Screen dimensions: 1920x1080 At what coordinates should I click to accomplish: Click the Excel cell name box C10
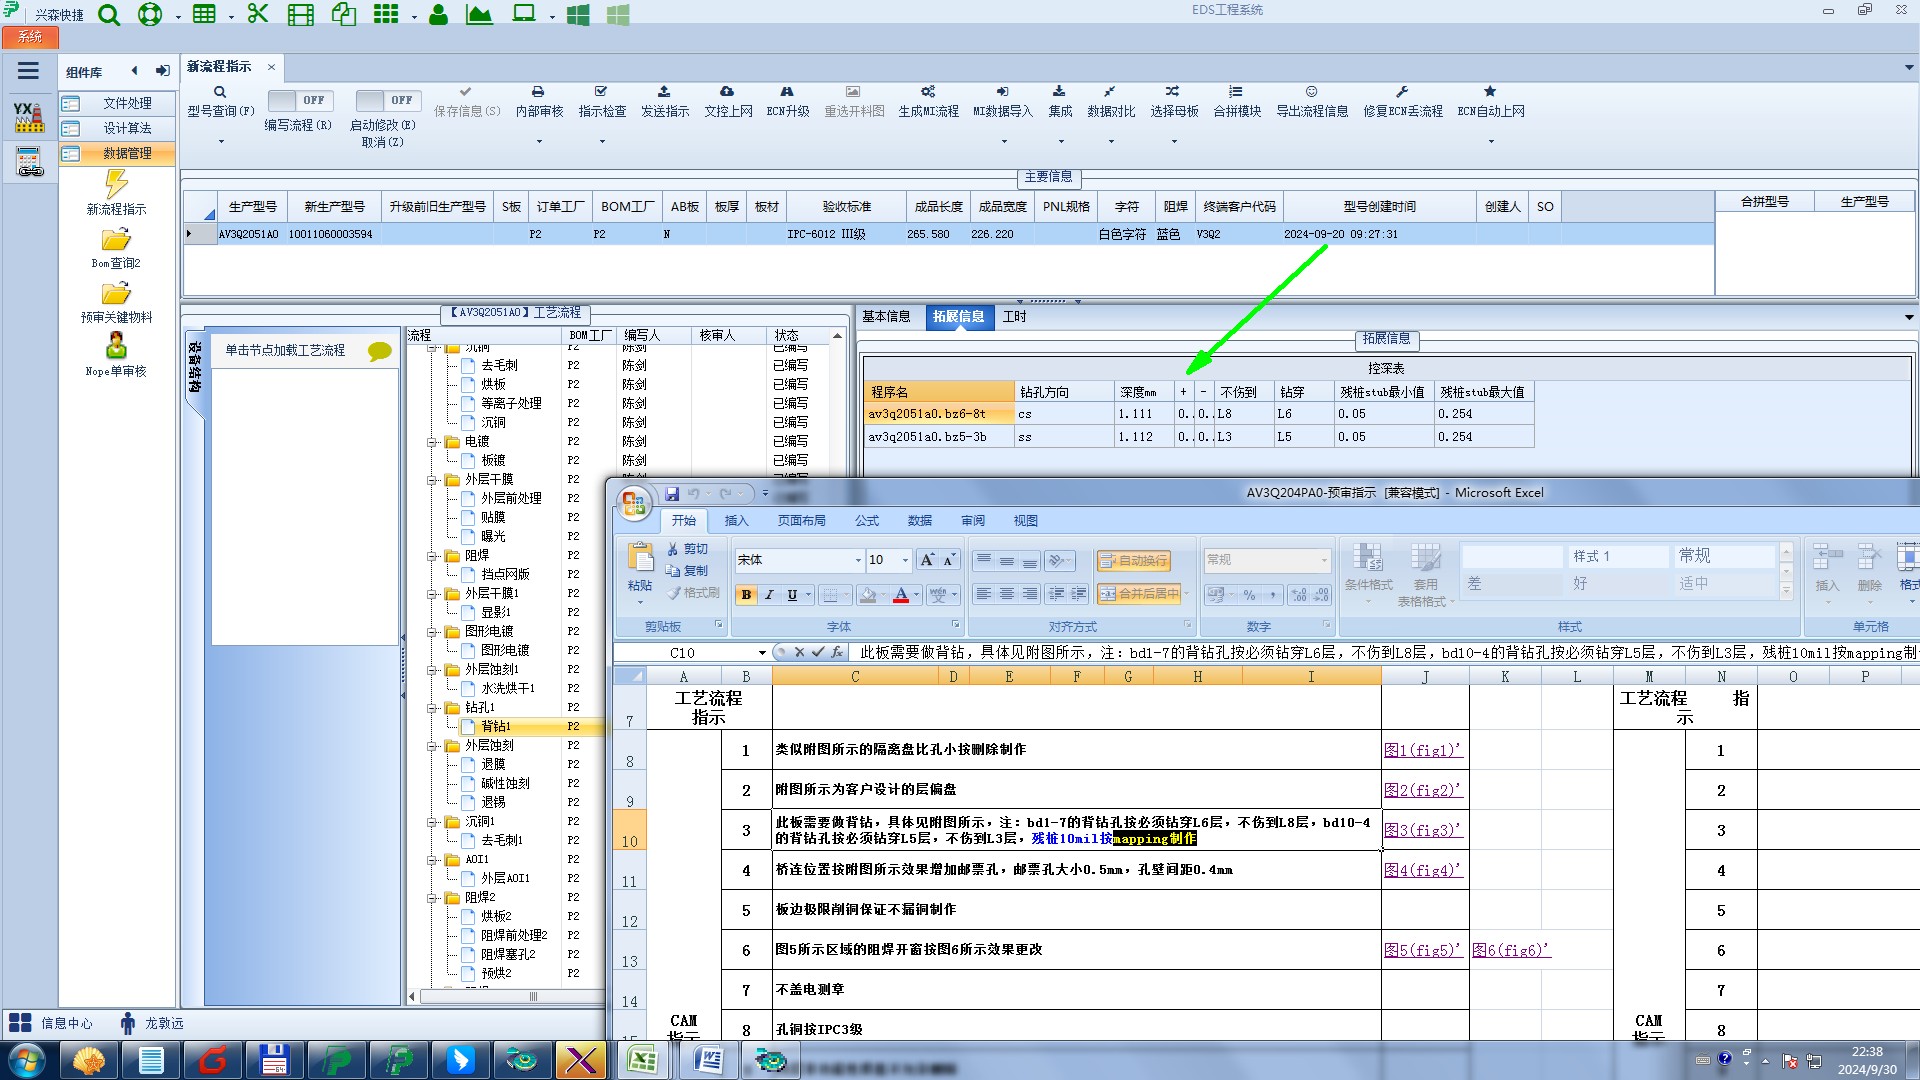click(x=683, y=653)
